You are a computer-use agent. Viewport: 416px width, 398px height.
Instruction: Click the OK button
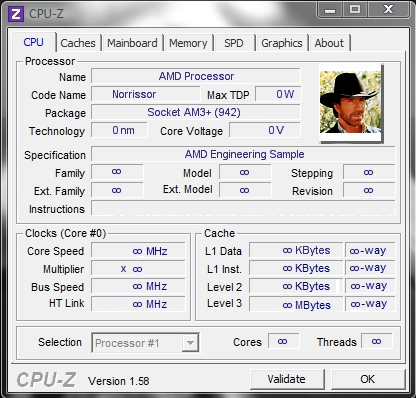368,379
